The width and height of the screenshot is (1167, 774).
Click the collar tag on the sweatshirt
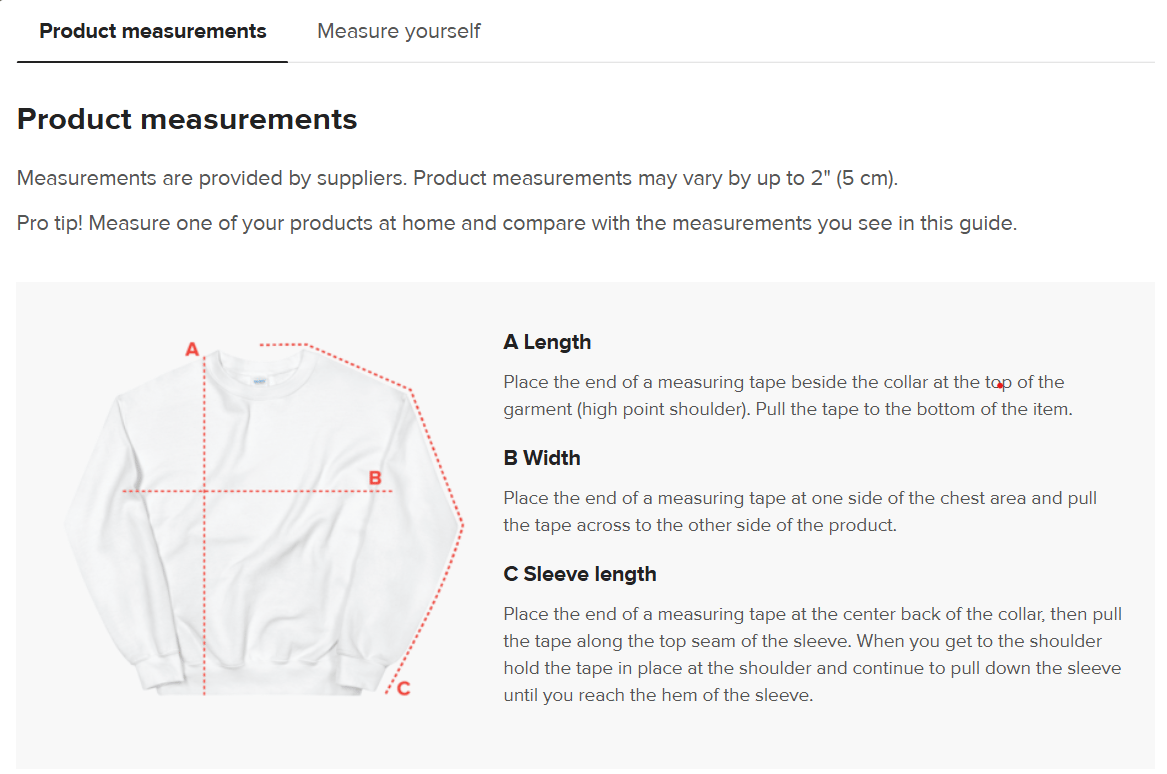(260, 381)
